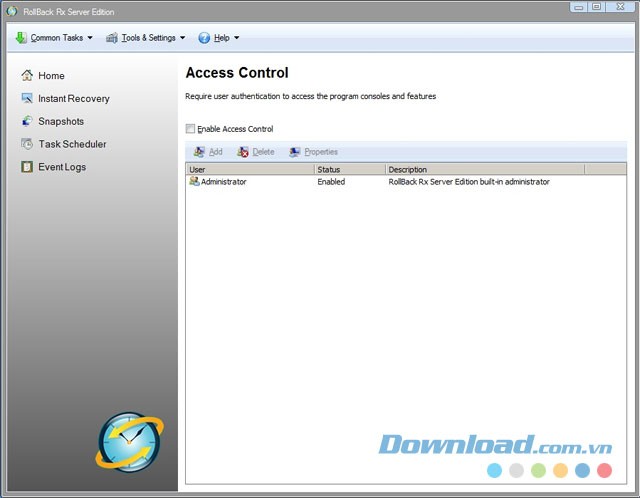The height and width of the screenshot is (498, 640).
Task: Go to the Event Logs label
Action: tap(62, 167)
